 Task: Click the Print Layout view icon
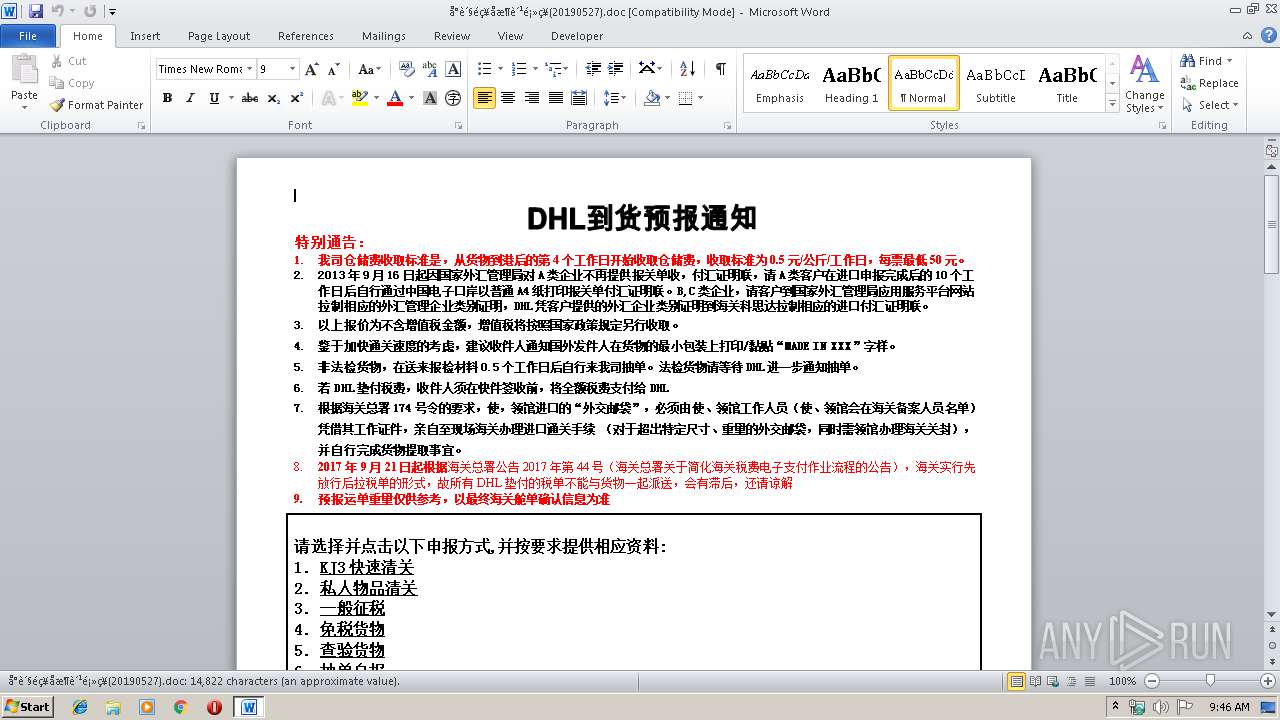coord(1016,681)
